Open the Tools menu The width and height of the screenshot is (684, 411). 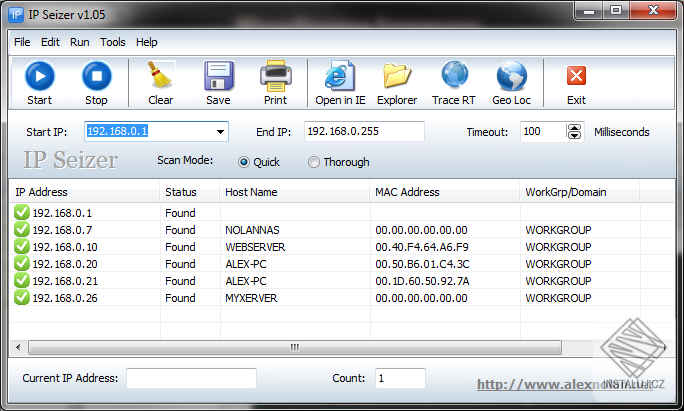point(113,42)
